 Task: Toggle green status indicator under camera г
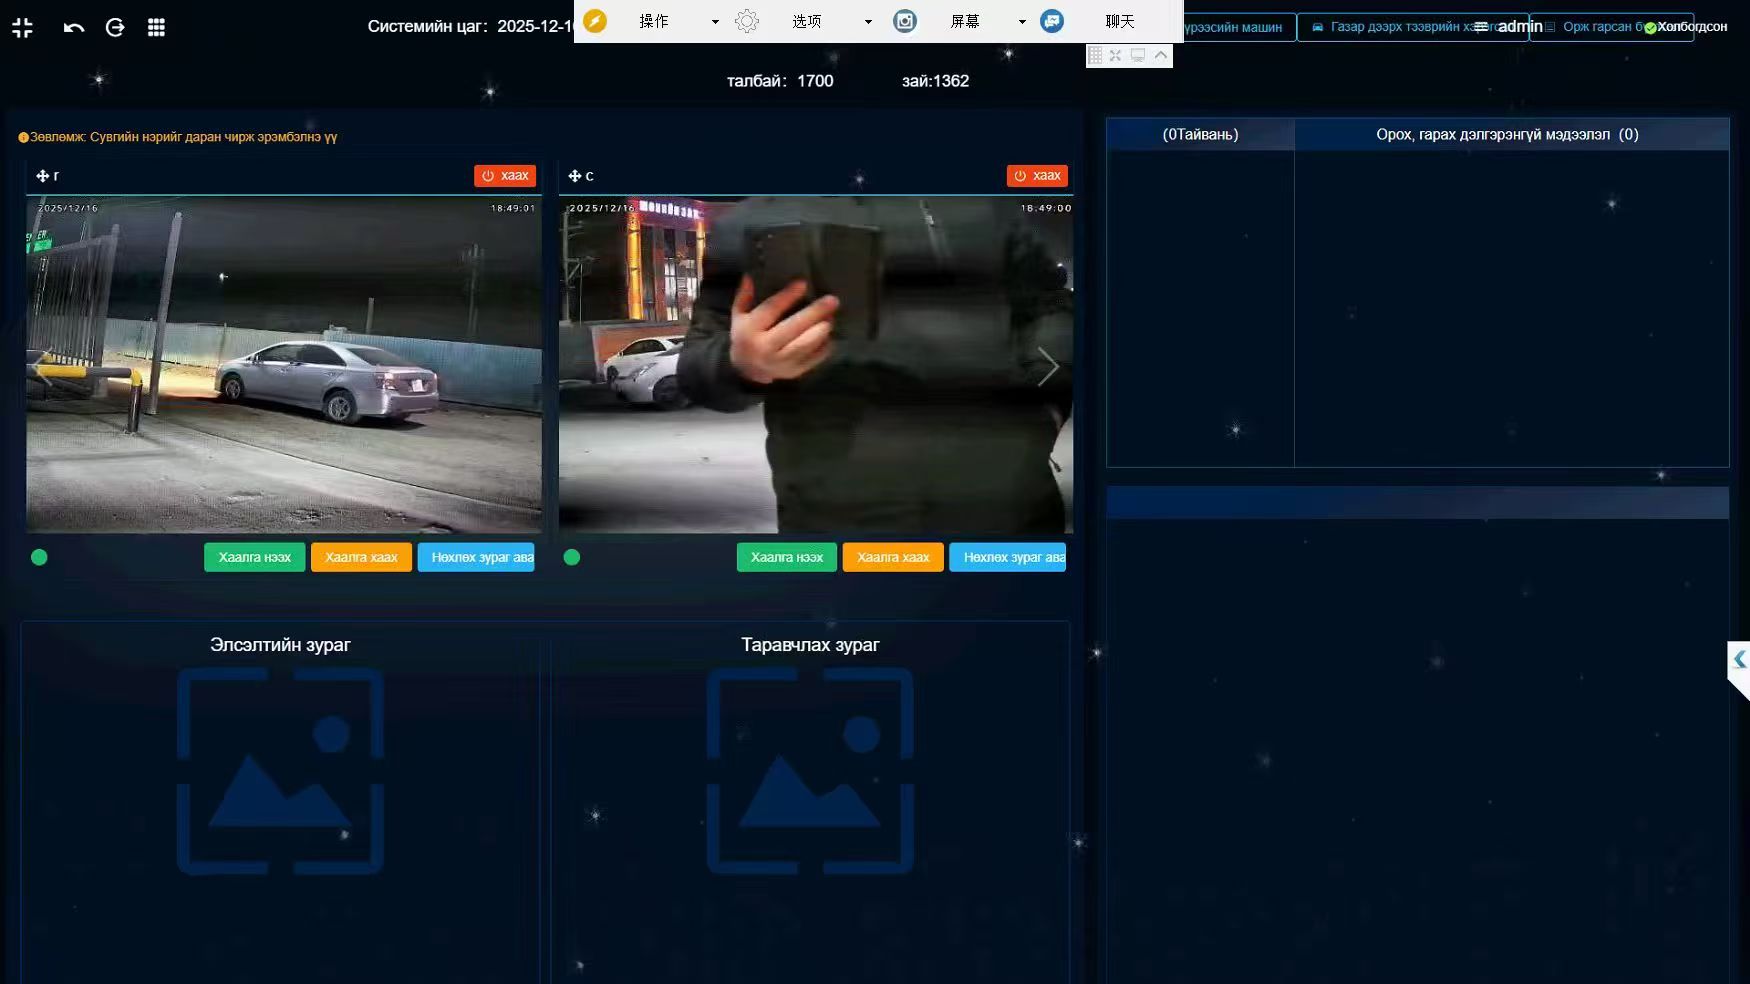point(39,557)
